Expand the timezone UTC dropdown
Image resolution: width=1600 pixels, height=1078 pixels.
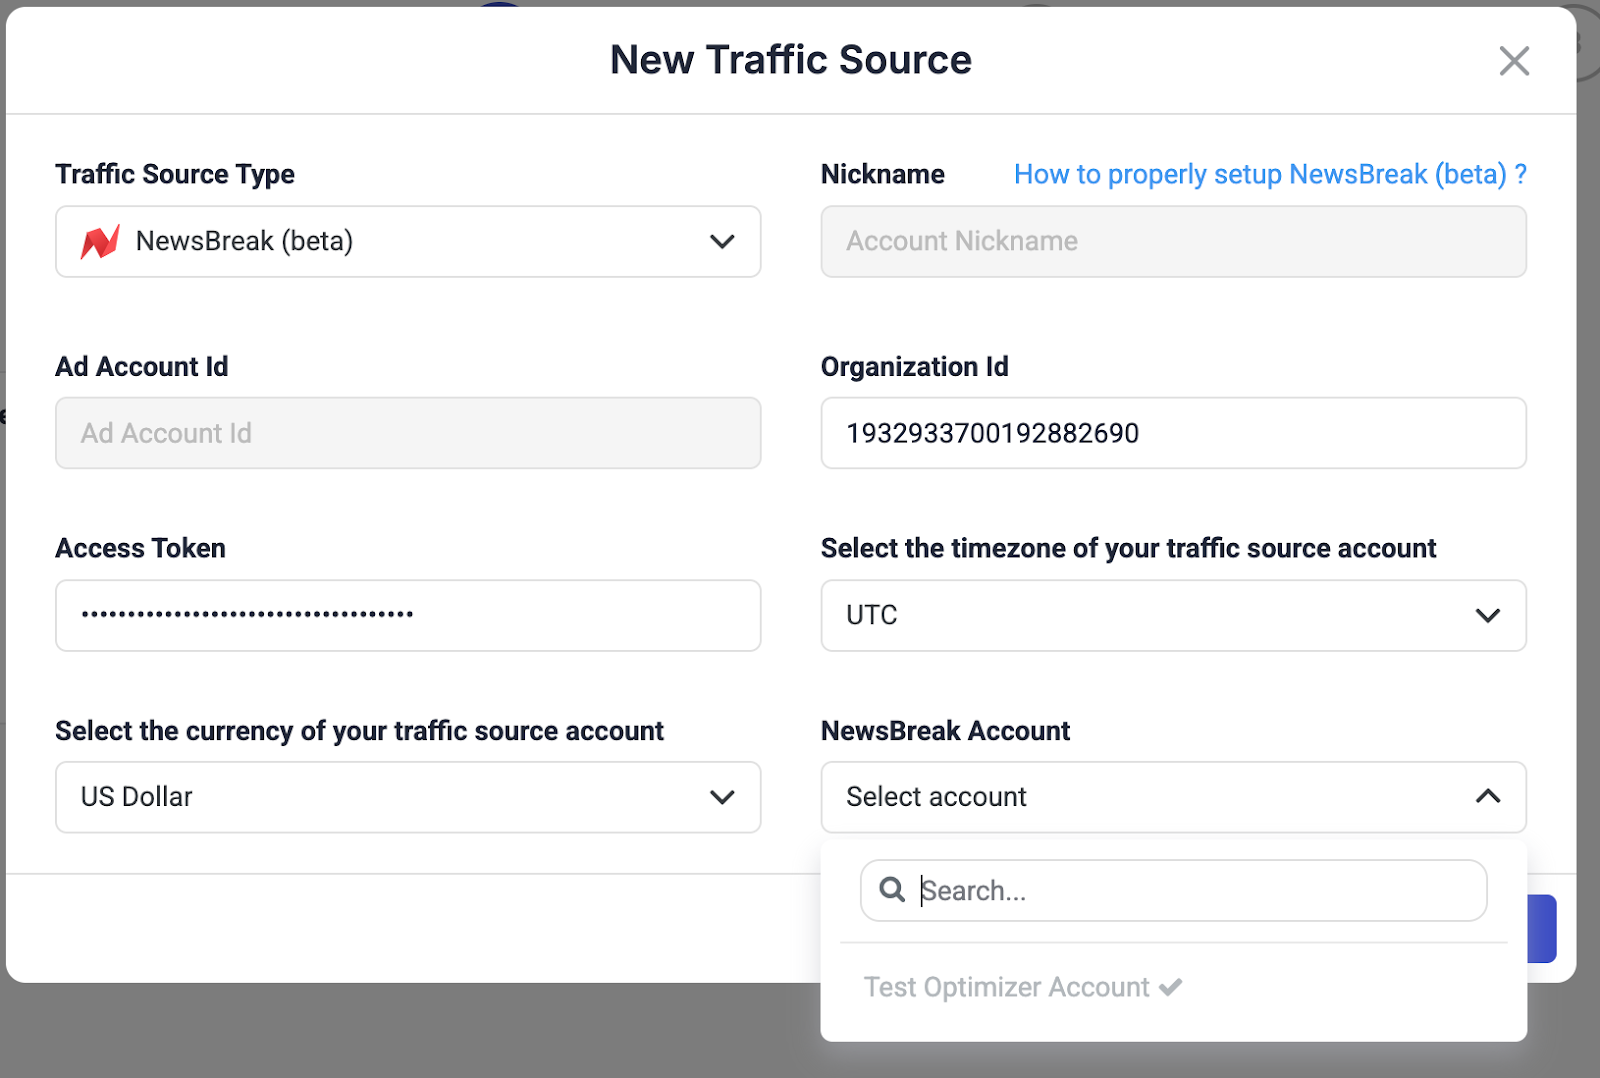(x=1173, y=615)
